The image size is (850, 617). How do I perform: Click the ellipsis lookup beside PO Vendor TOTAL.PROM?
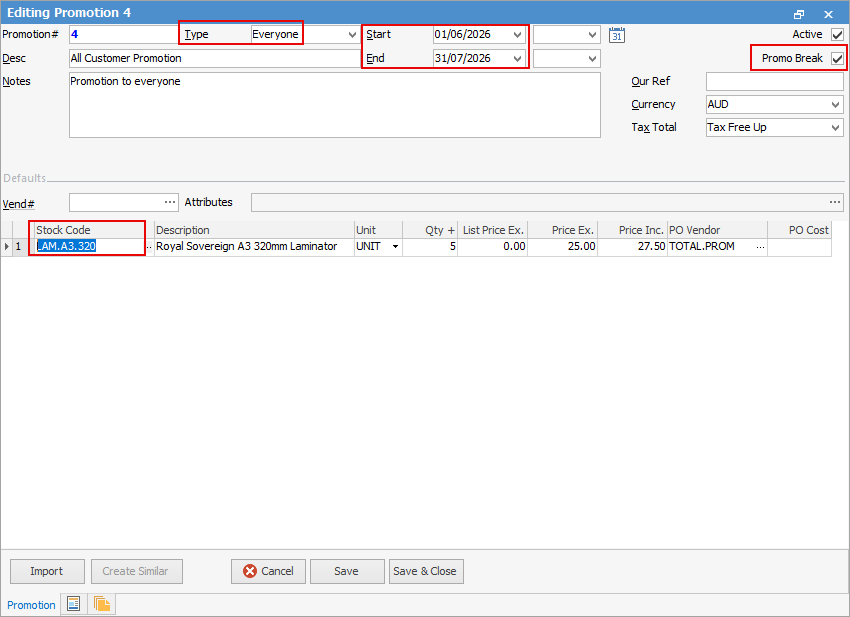click(761, 247)
